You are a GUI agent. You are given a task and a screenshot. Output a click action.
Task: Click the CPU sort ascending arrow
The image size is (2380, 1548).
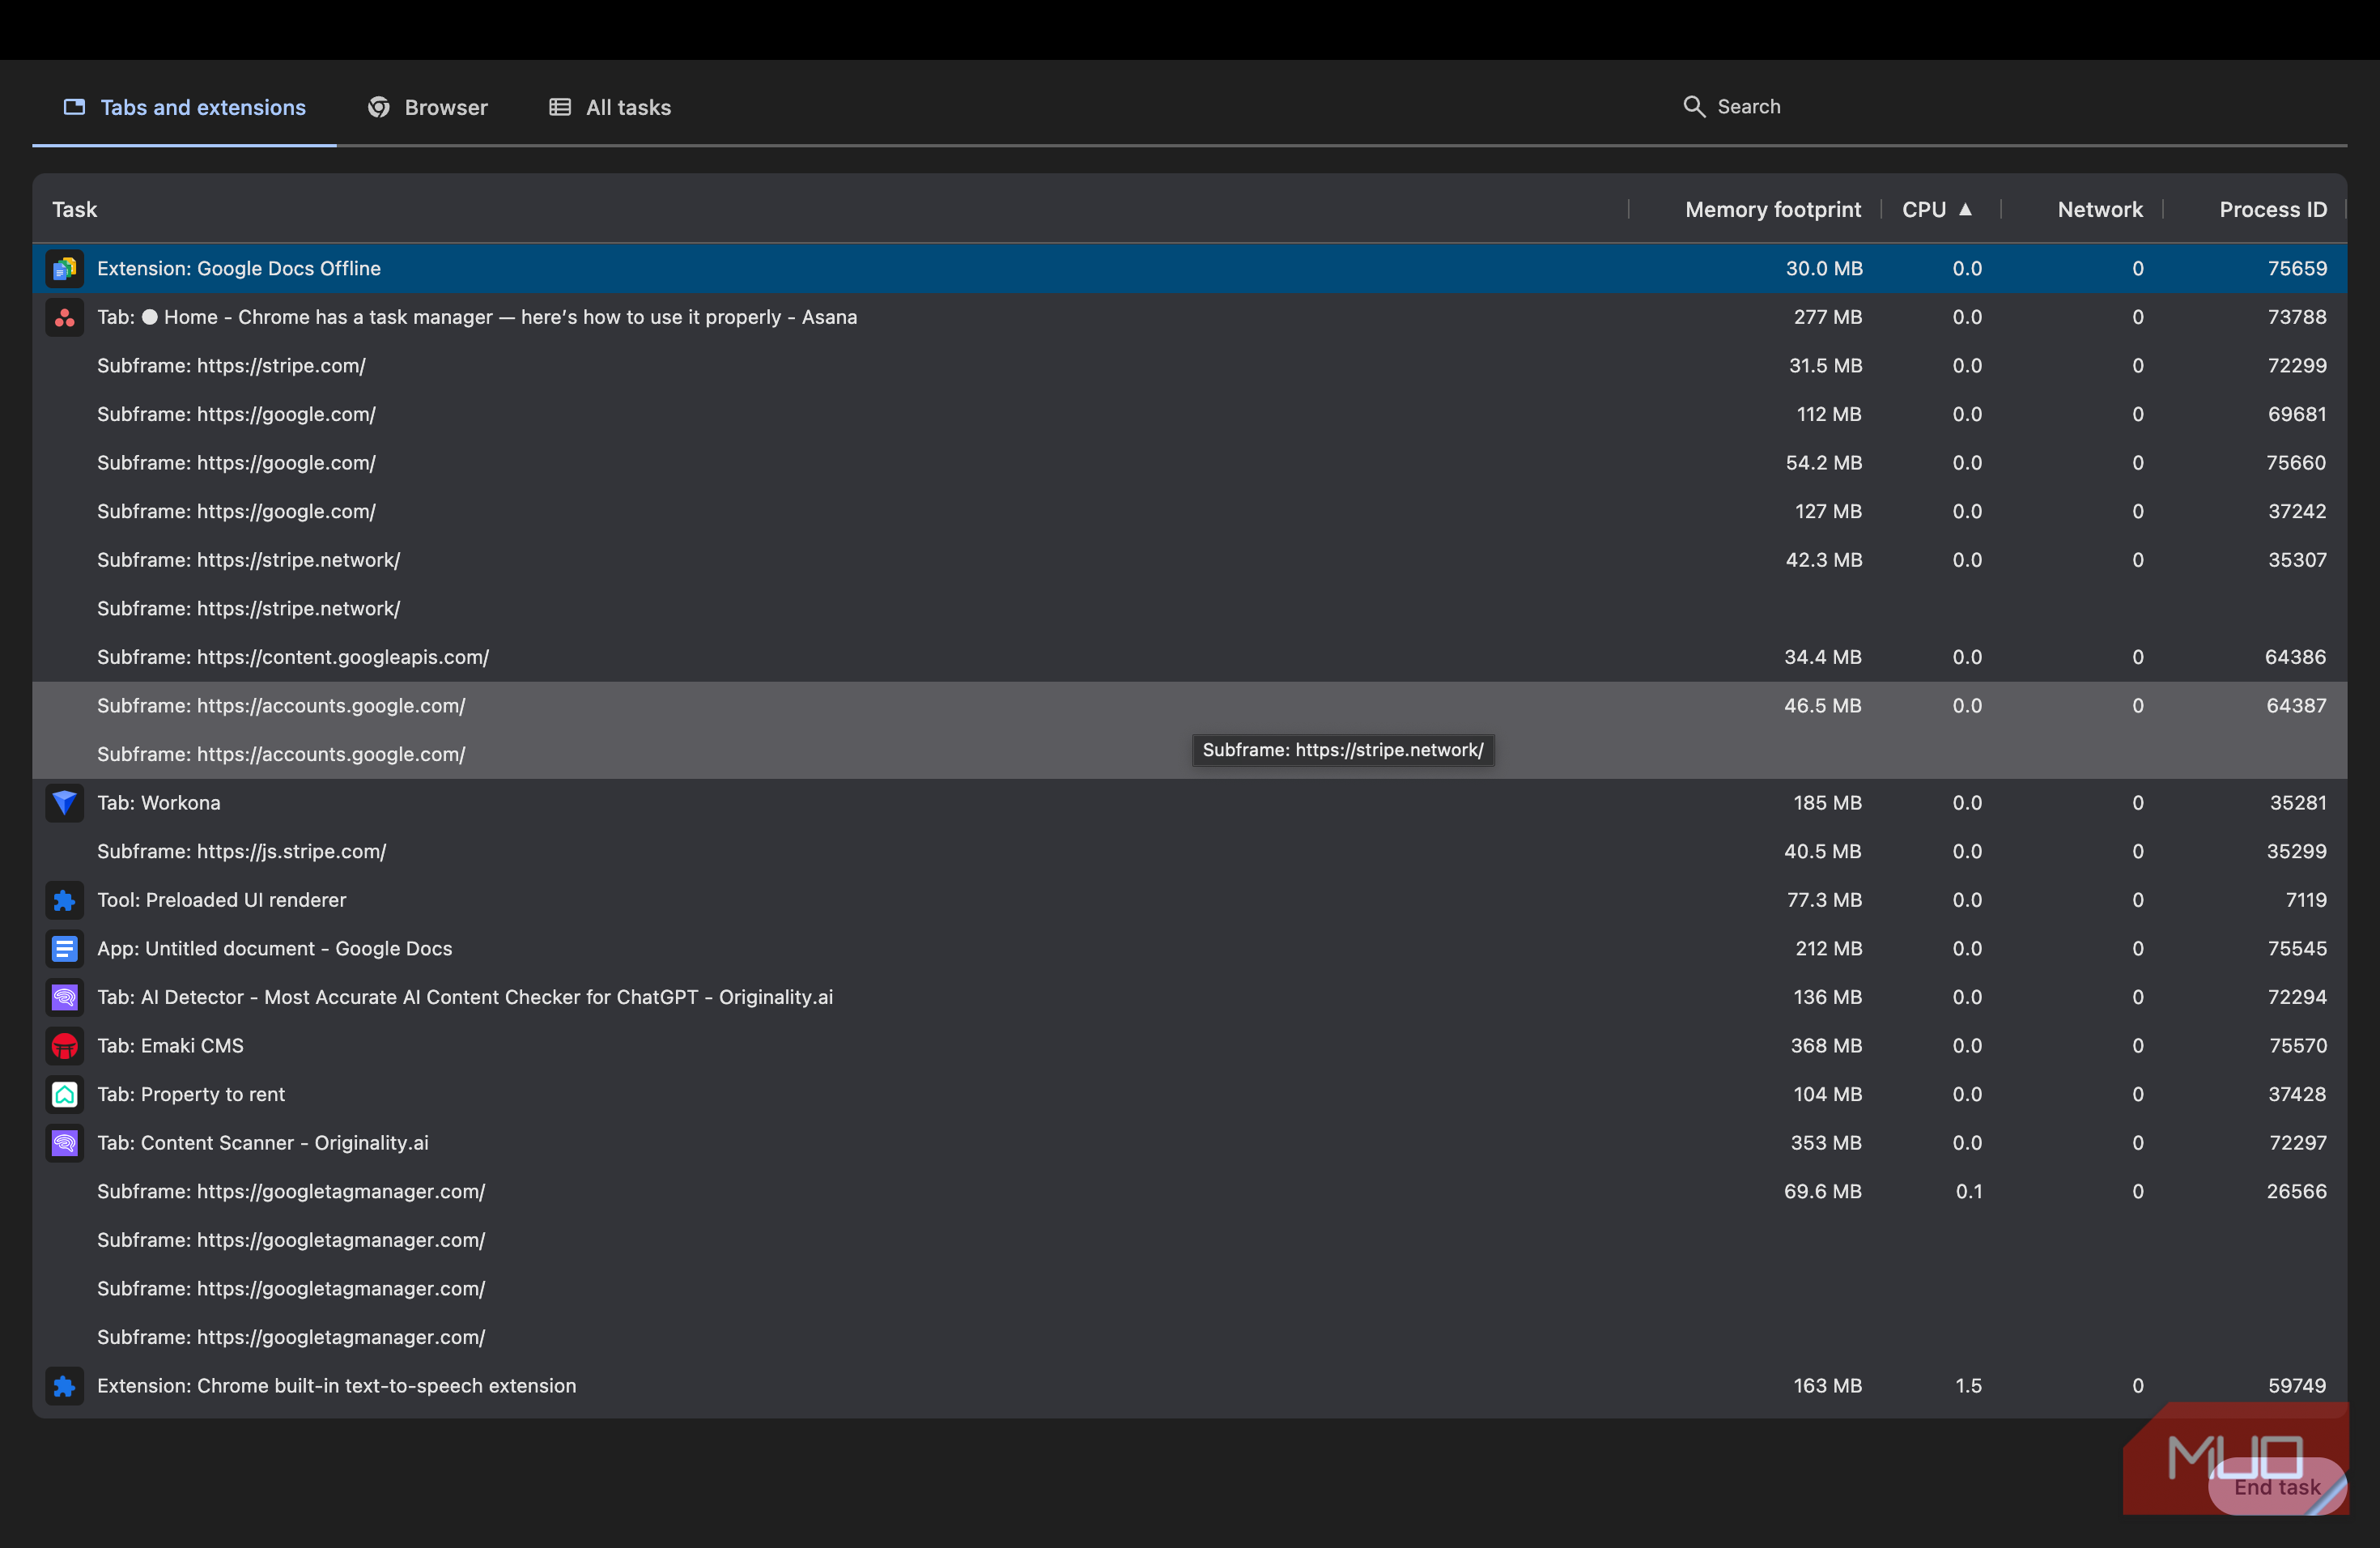click(1965, 209)
